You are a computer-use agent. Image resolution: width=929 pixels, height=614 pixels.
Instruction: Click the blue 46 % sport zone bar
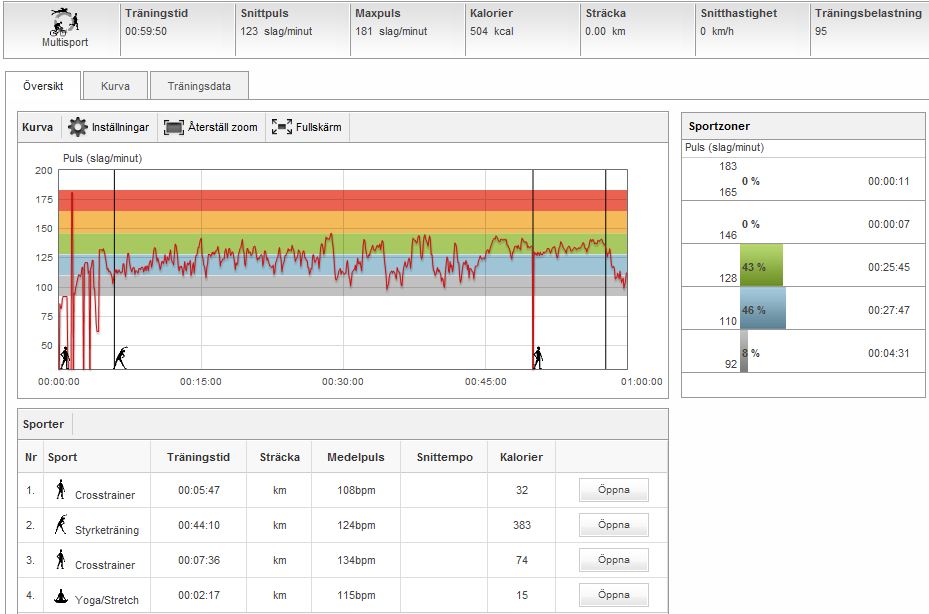pos(762,309)
